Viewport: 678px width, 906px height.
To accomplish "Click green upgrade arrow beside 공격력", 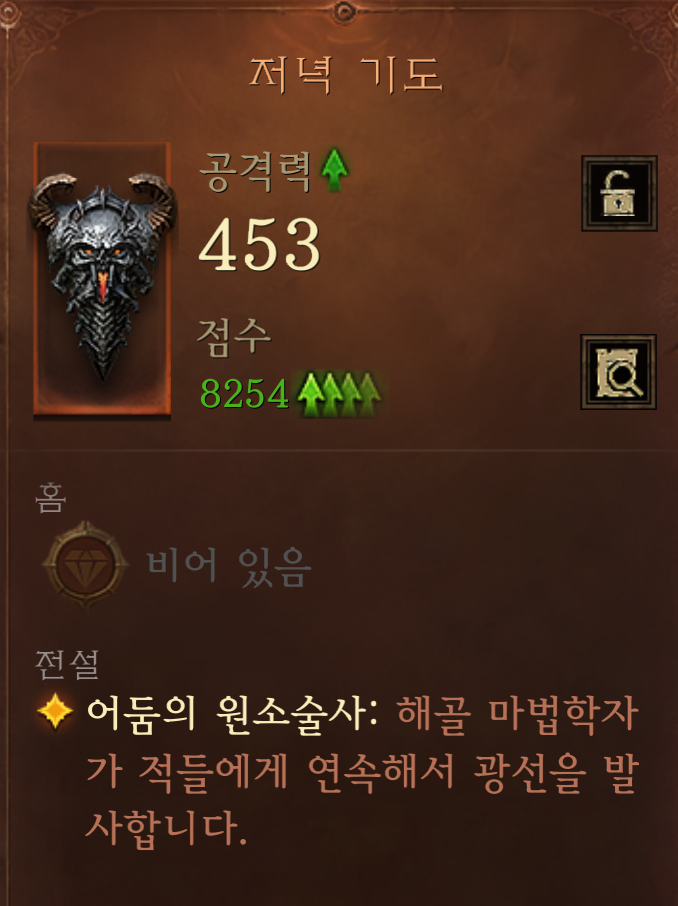I will (x=334, y=170).
